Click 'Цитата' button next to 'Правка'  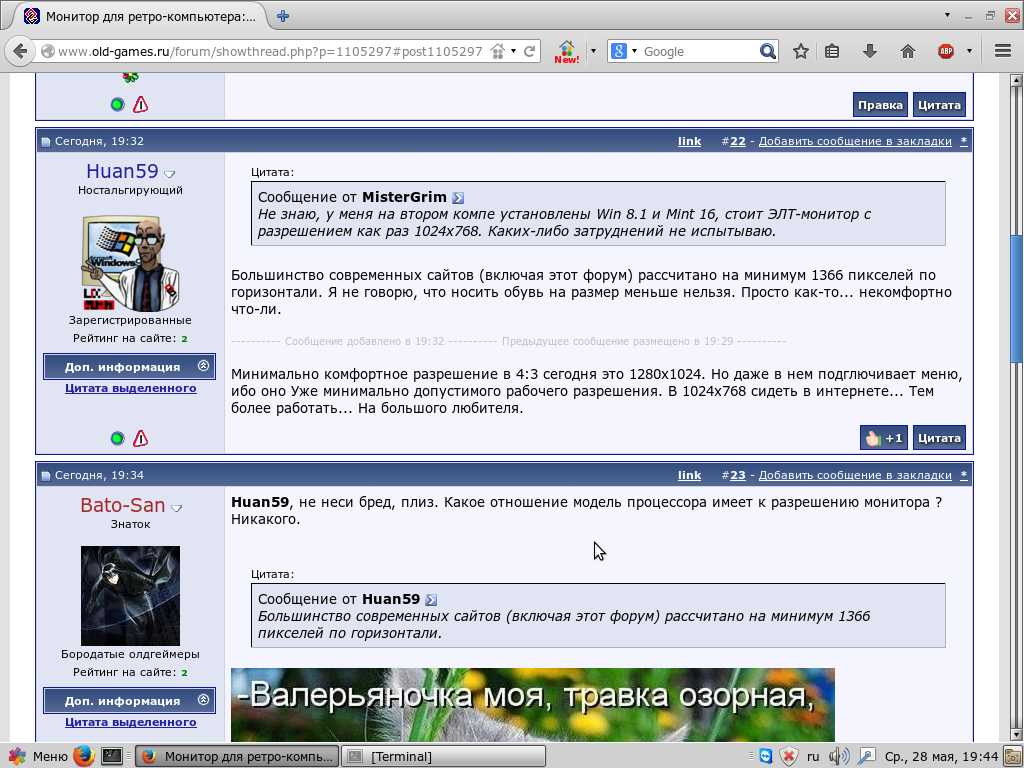click(939, 104)
